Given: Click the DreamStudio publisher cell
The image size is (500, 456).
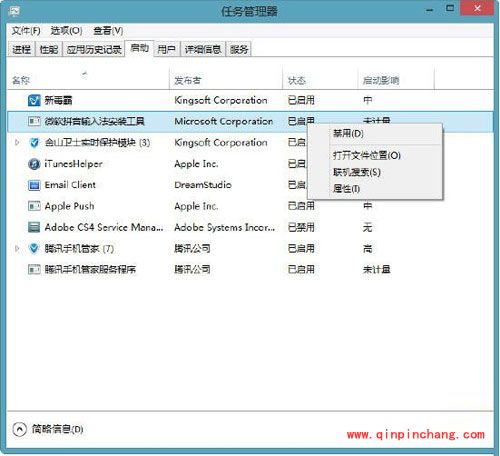Looking at the screenshot, I should point(203,185).
